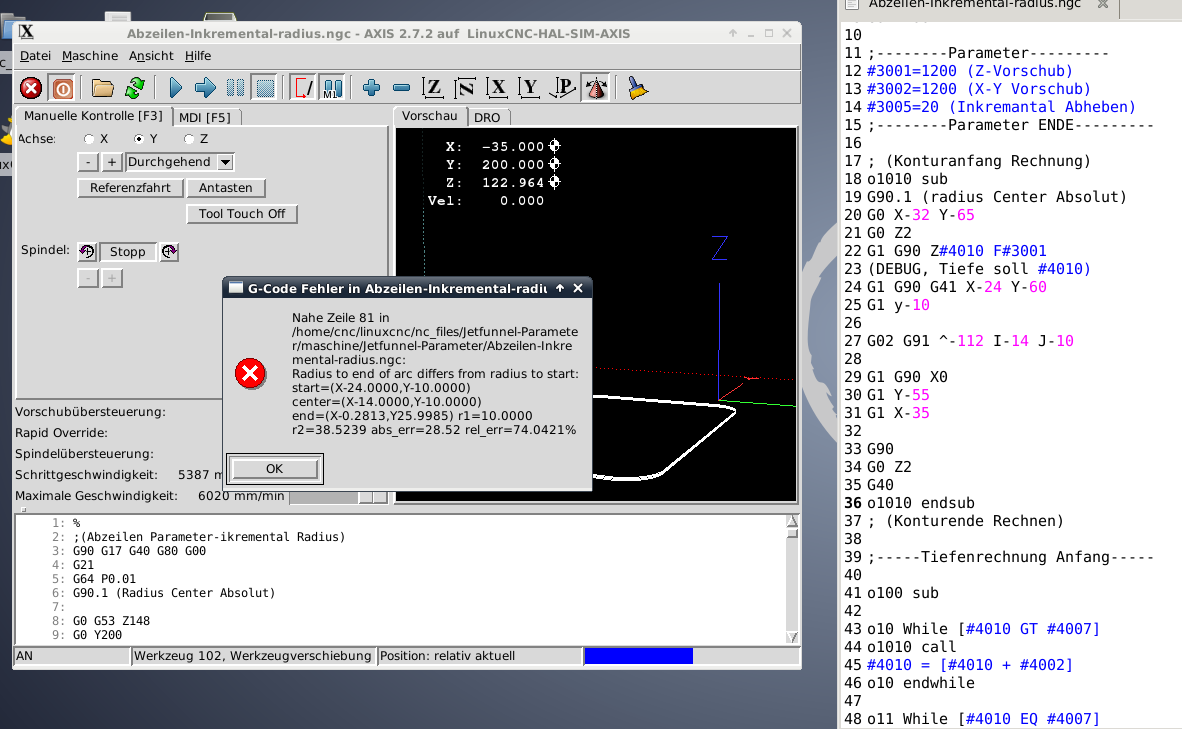The image size is (1182, 729).
Task: Toggle the optional pause M1 icon
Action: [x=332, y=88]
